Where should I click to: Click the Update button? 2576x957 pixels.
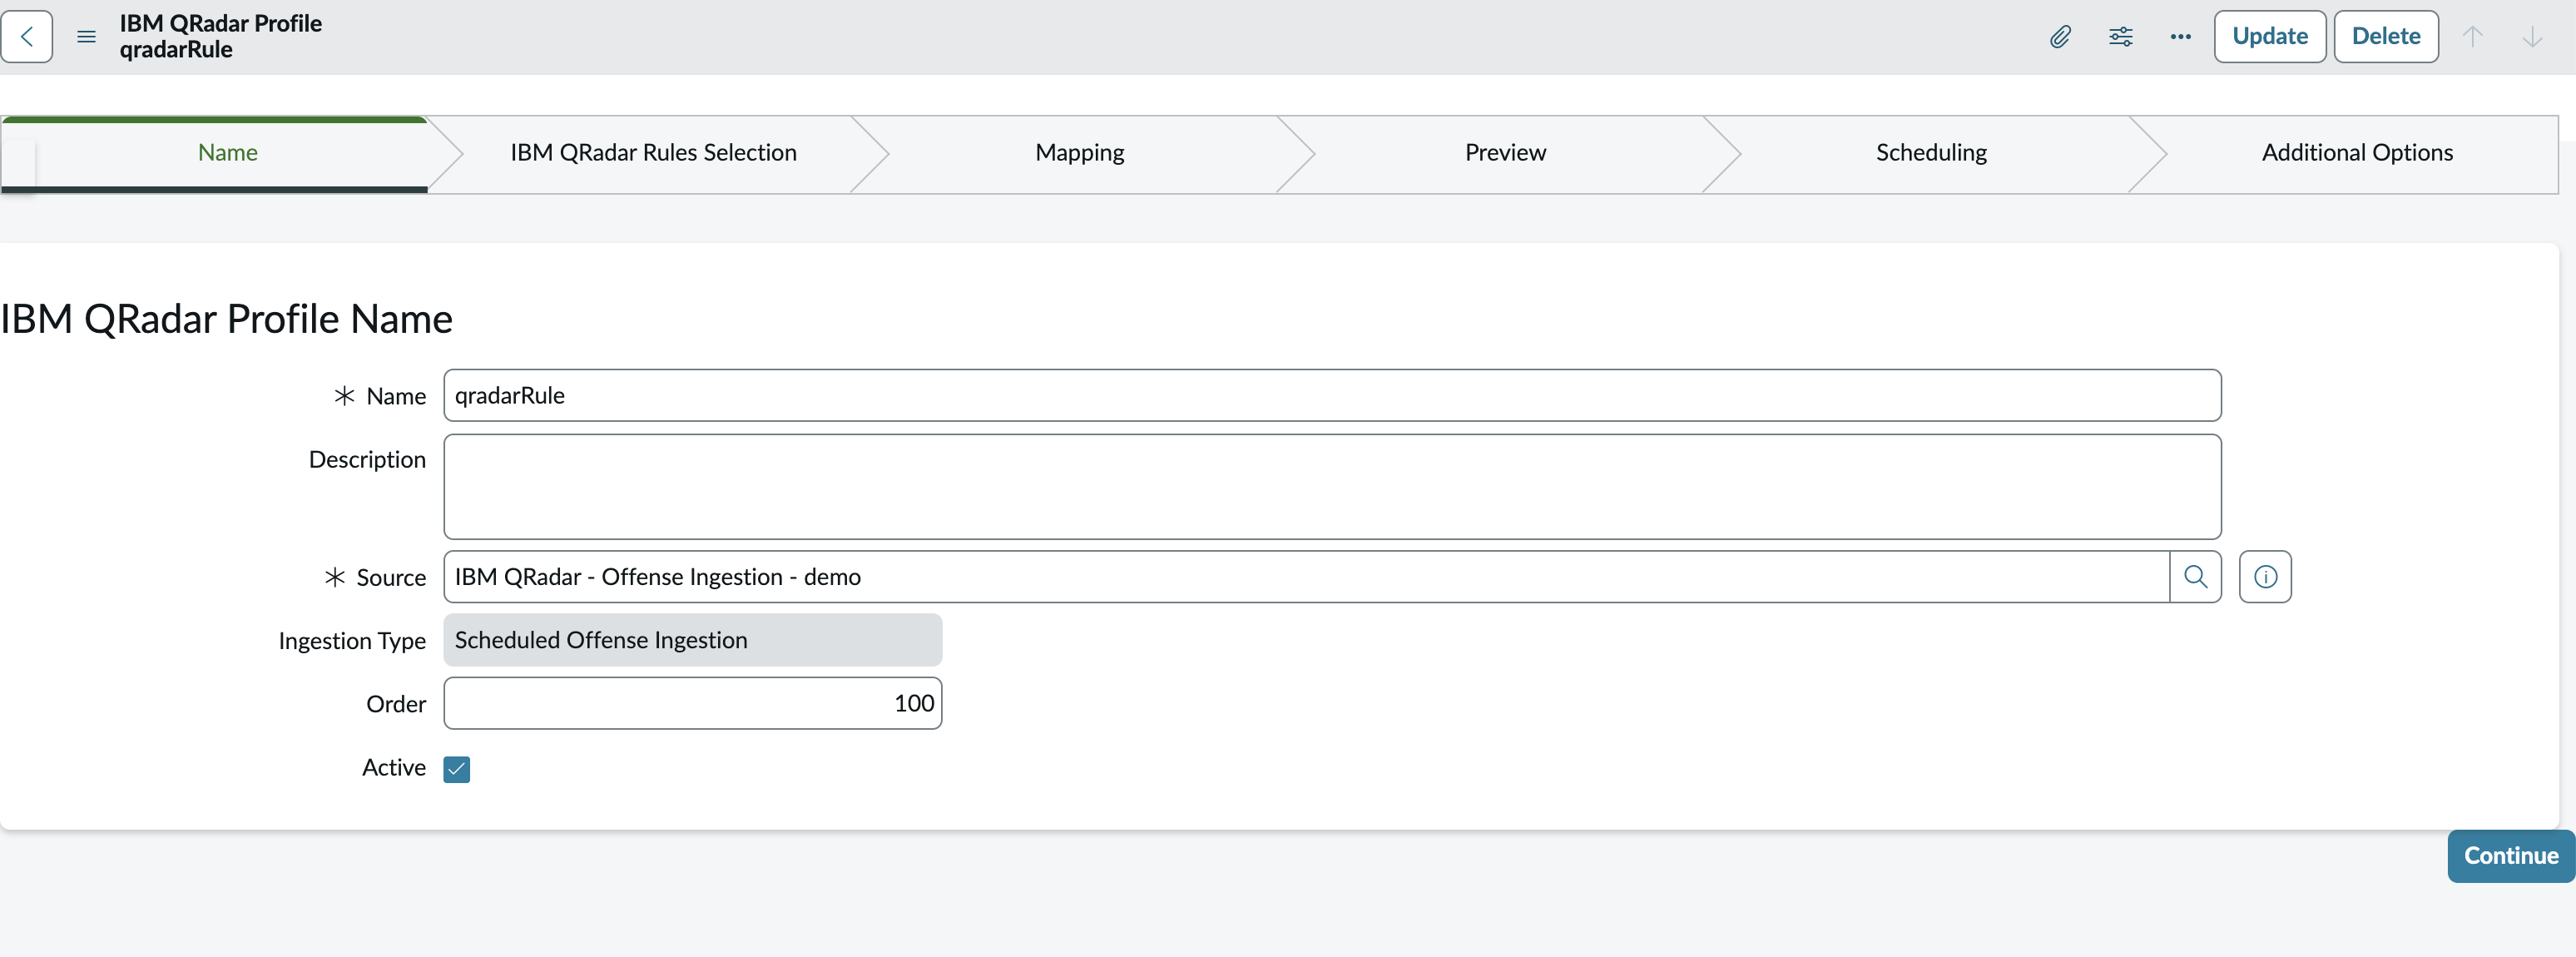(2269, 37)
